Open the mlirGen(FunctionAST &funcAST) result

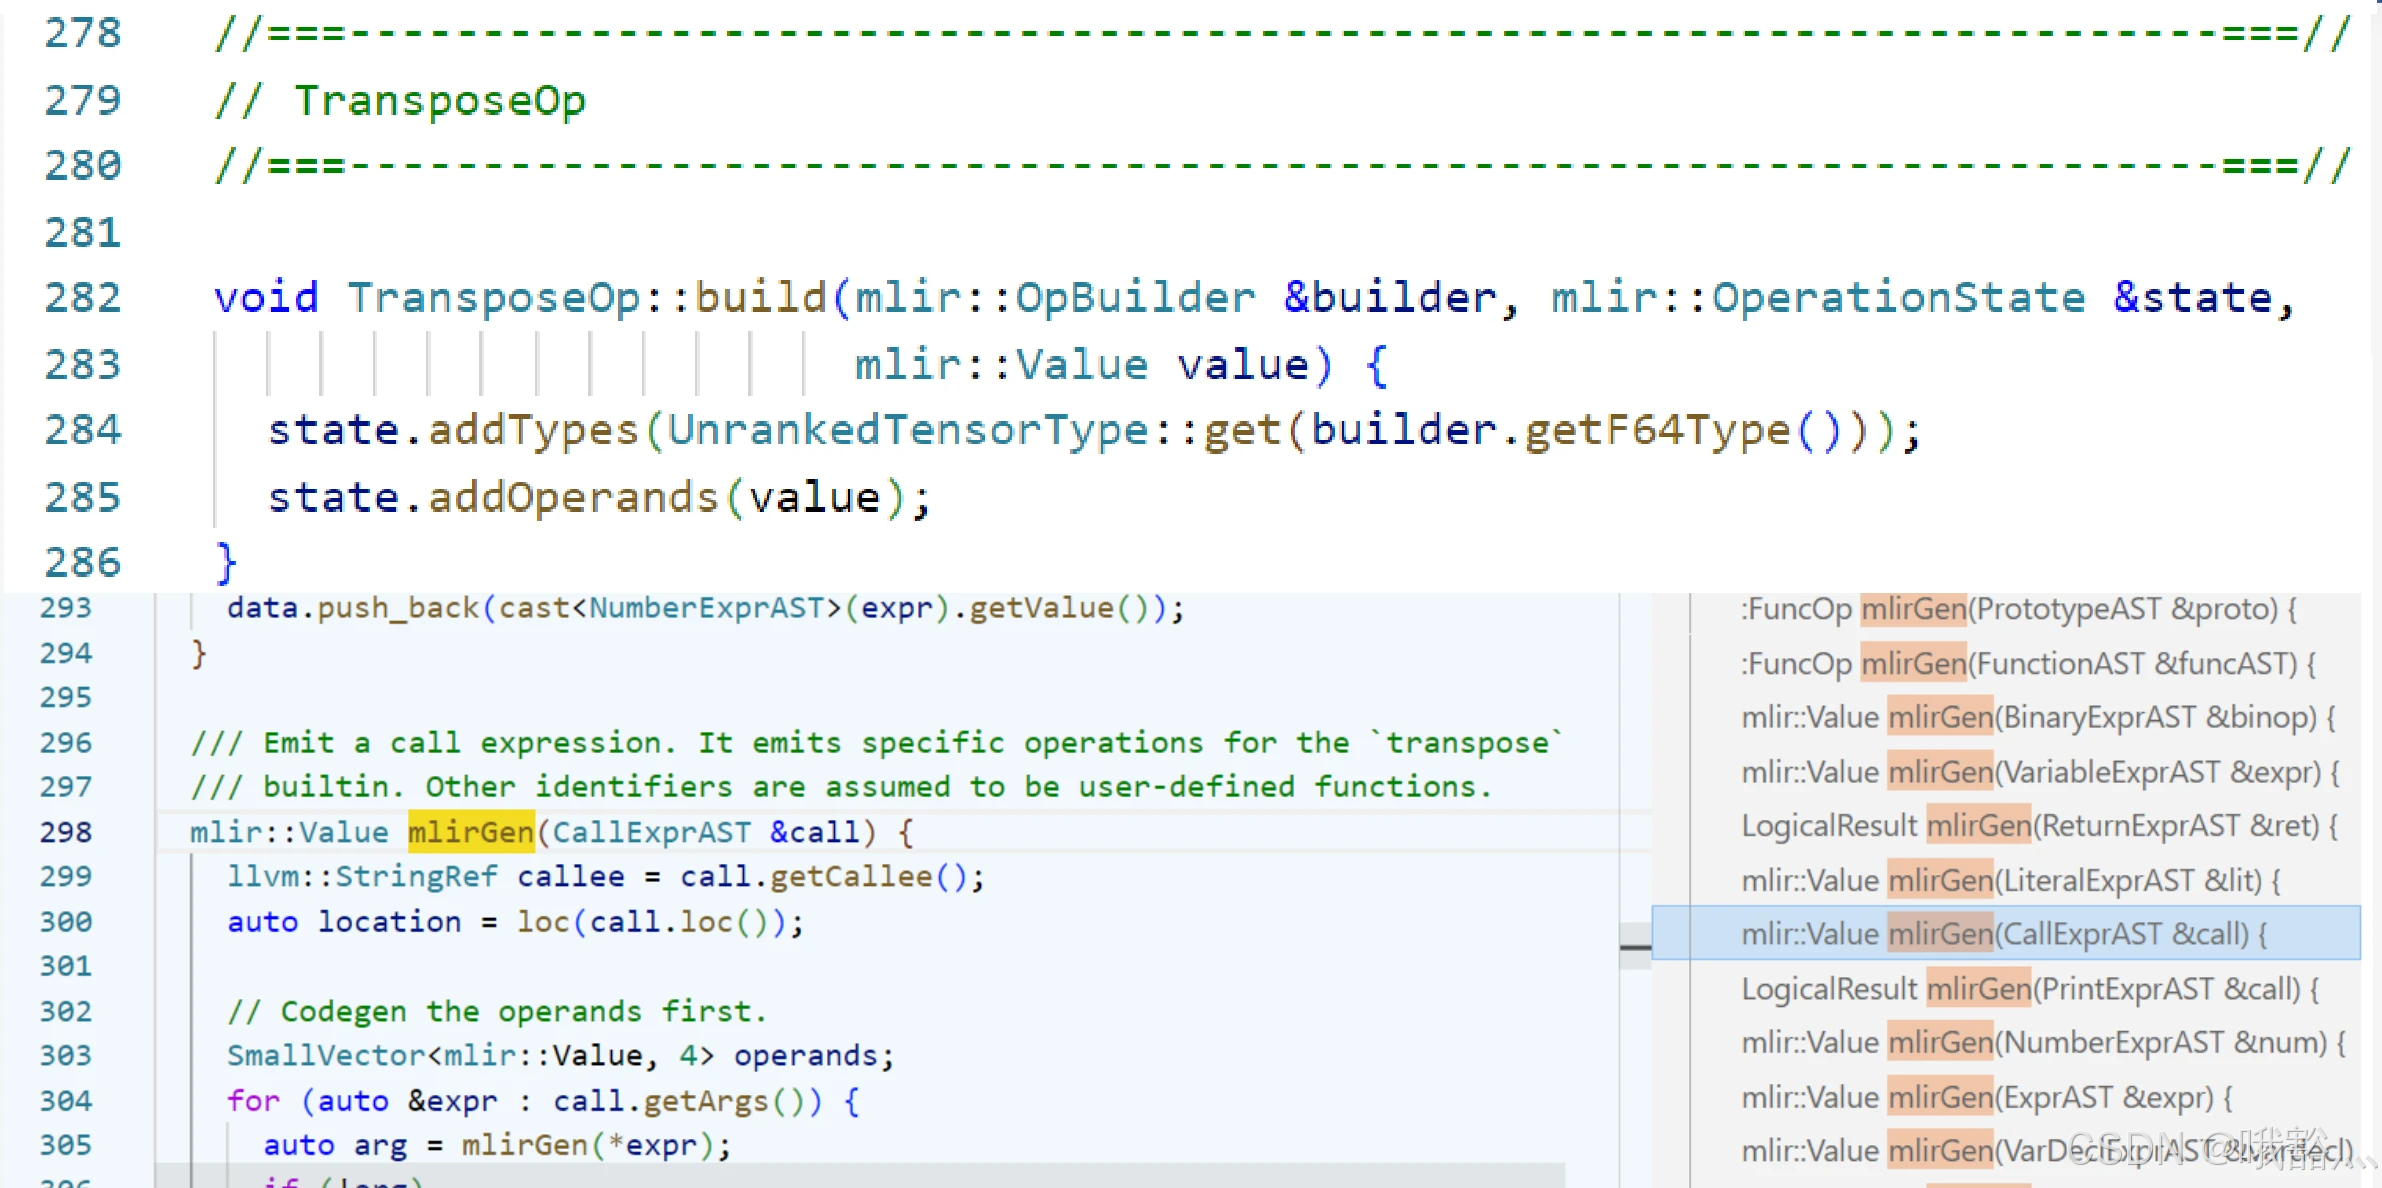point(2028,664)
